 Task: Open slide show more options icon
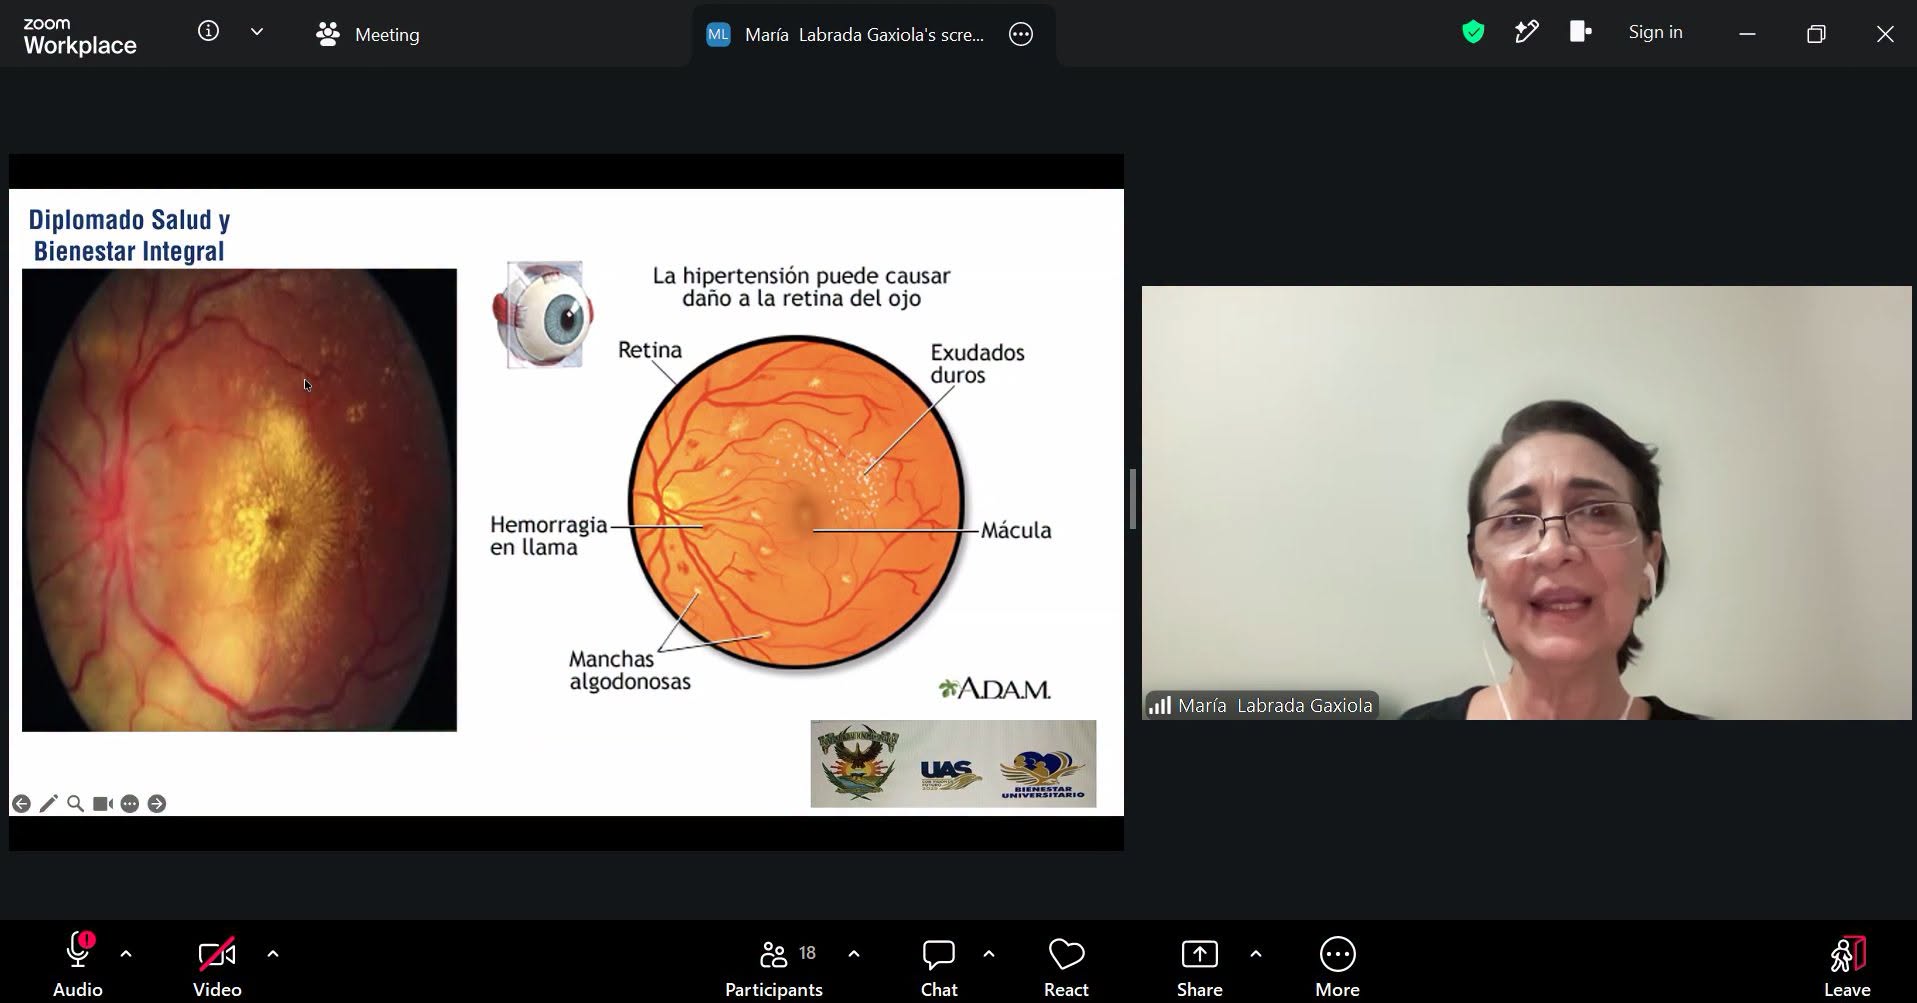click(129, 804)
